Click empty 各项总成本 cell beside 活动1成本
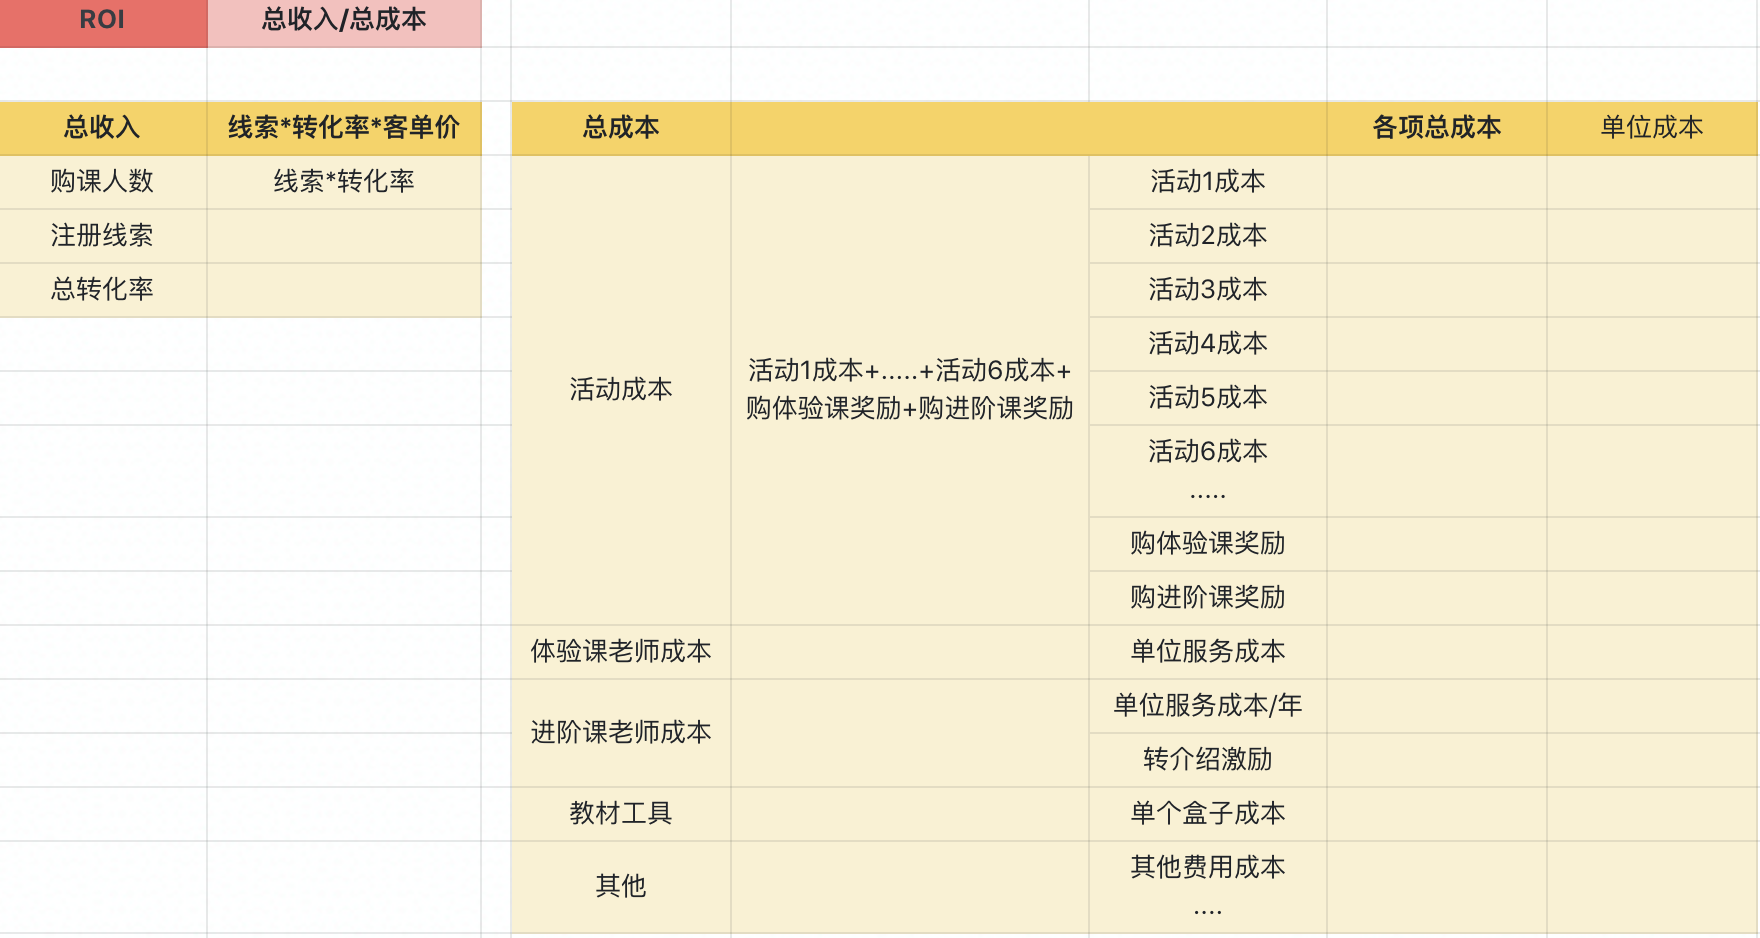This screenshot has width=1760, height=938. coord(1437,182)
